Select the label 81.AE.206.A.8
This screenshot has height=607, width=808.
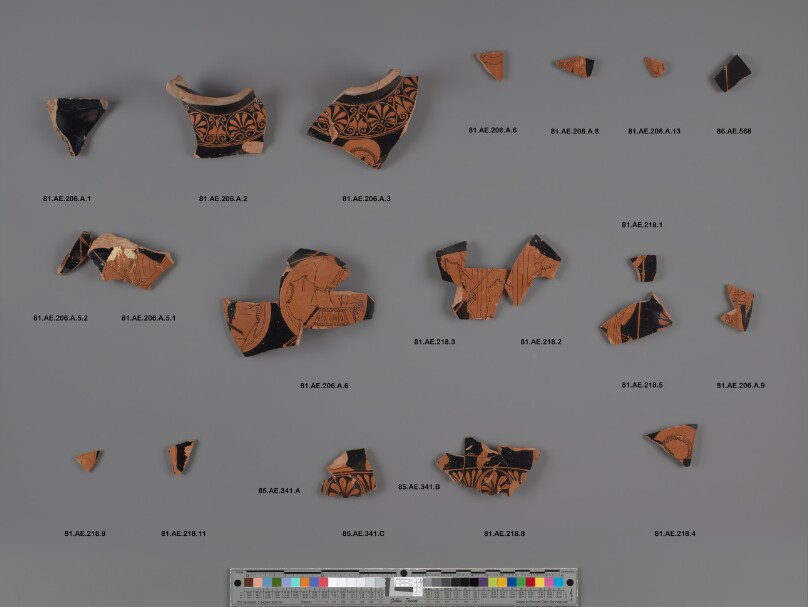point(575,131)
